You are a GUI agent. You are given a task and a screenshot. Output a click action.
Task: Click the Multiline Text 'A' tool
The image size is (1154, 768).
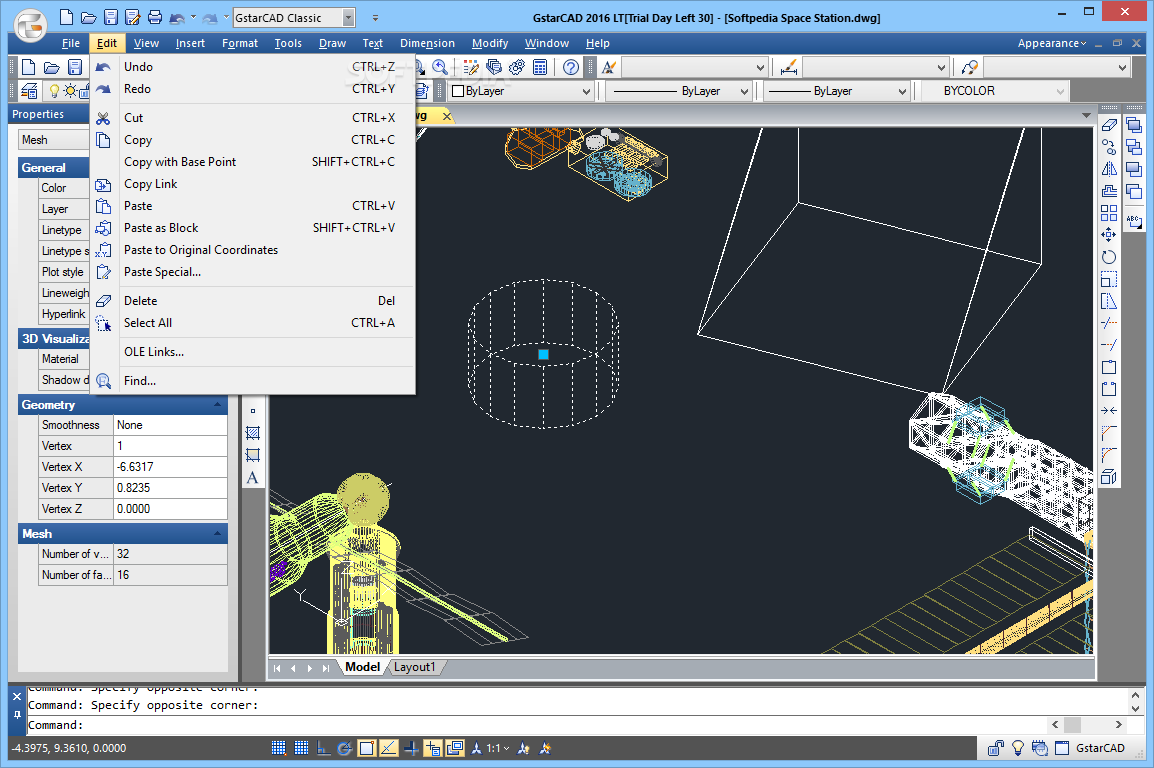coord(252,477)
